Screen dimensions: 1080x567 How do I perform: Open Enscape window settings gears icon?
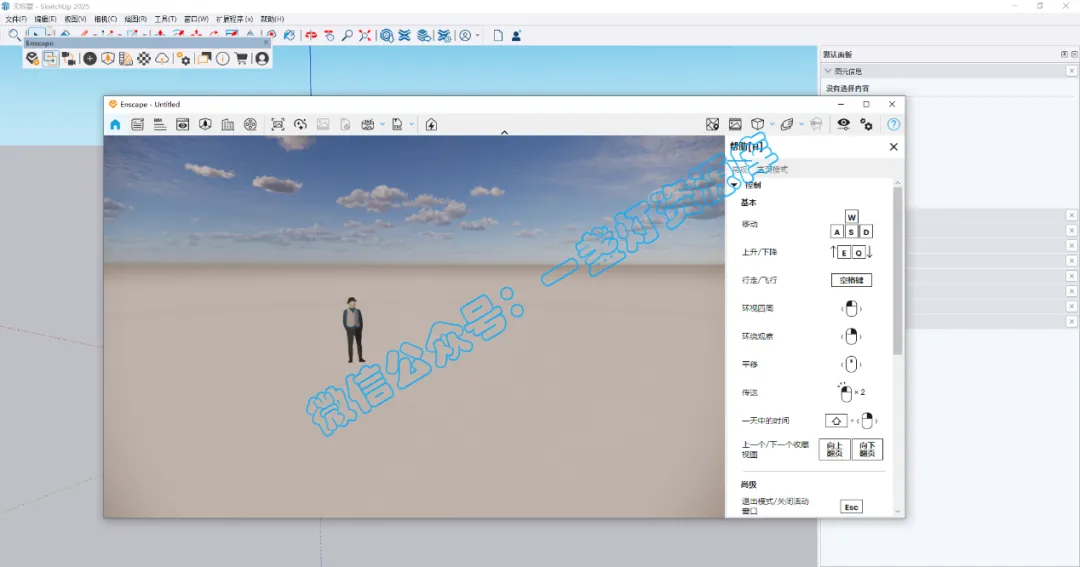tap(866, 125)
